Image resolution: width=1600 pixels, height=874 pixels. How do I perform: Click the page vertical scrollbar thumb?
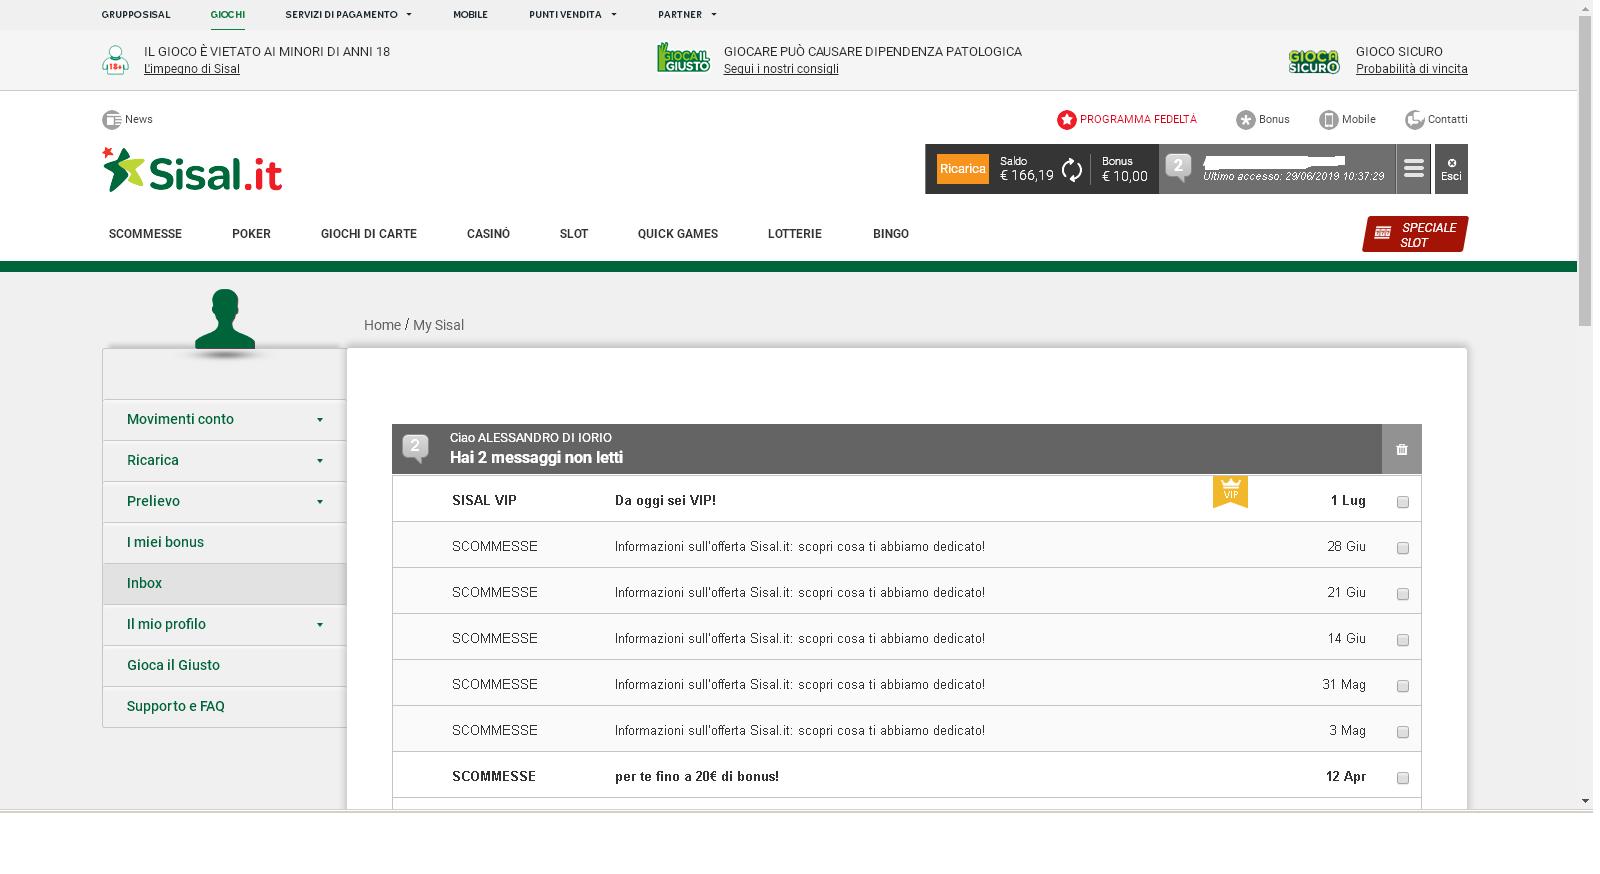(x=1585, y=170)
